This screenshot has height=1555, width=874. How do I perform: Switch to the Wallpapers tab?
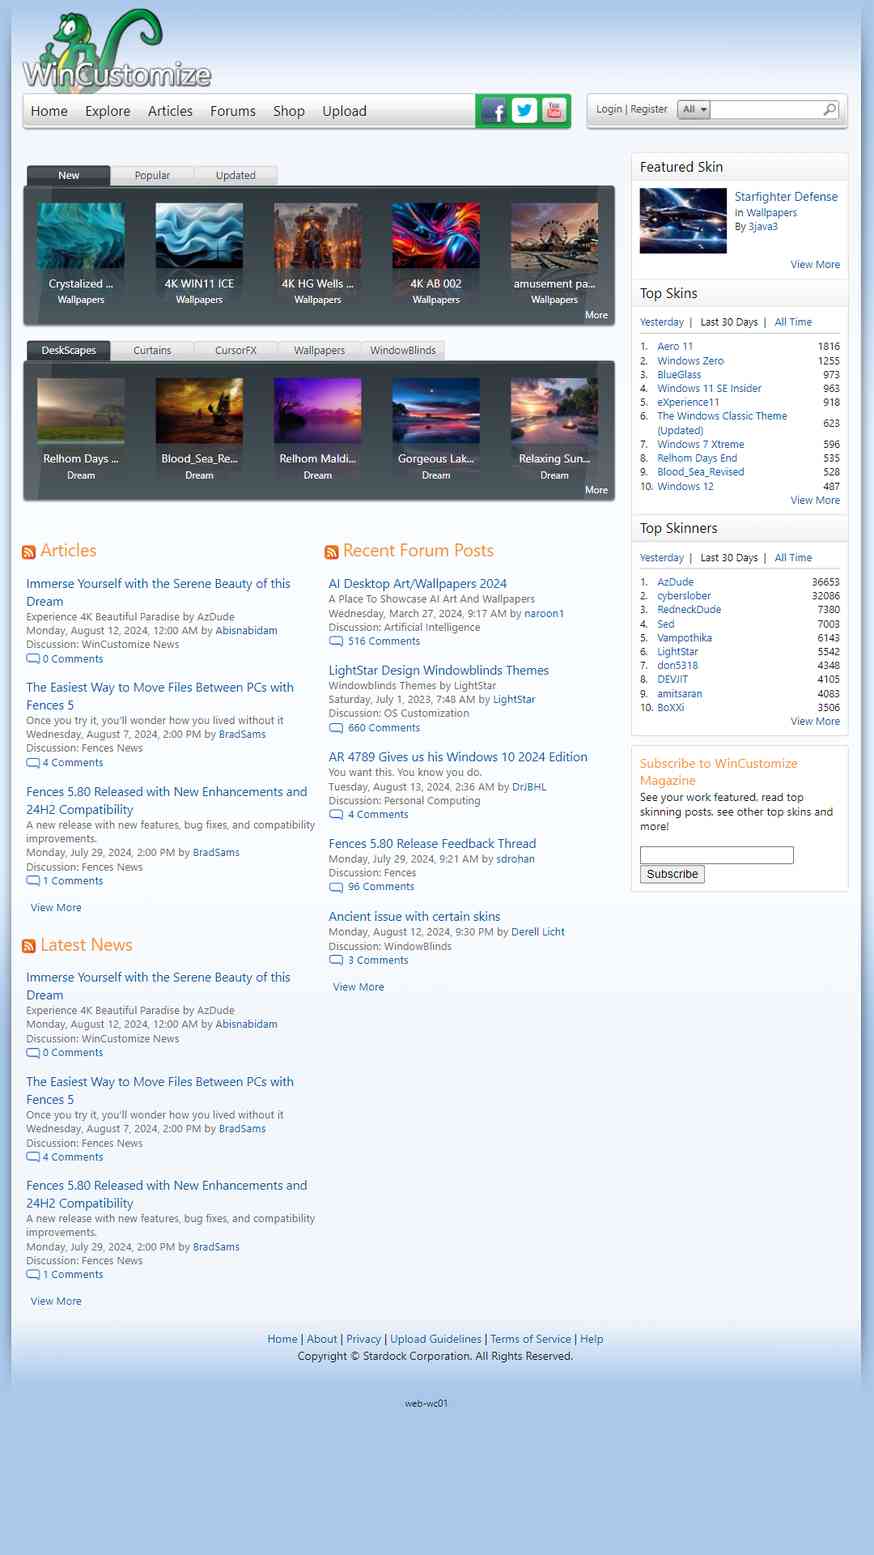coord(319,350)
